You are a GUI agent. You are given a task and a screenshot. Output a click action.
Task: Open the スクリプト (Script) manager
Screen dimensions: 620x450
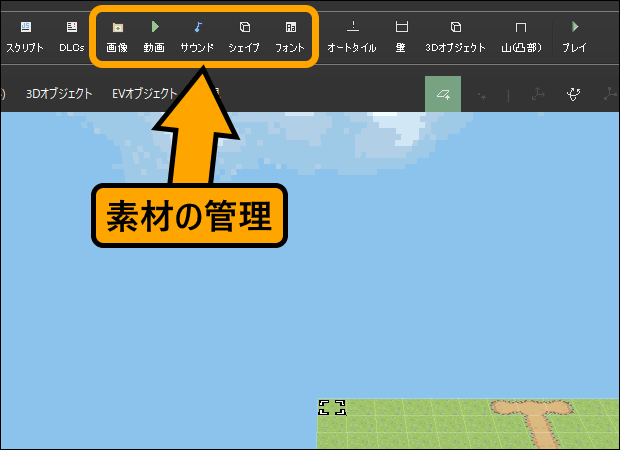pos(25,35)
